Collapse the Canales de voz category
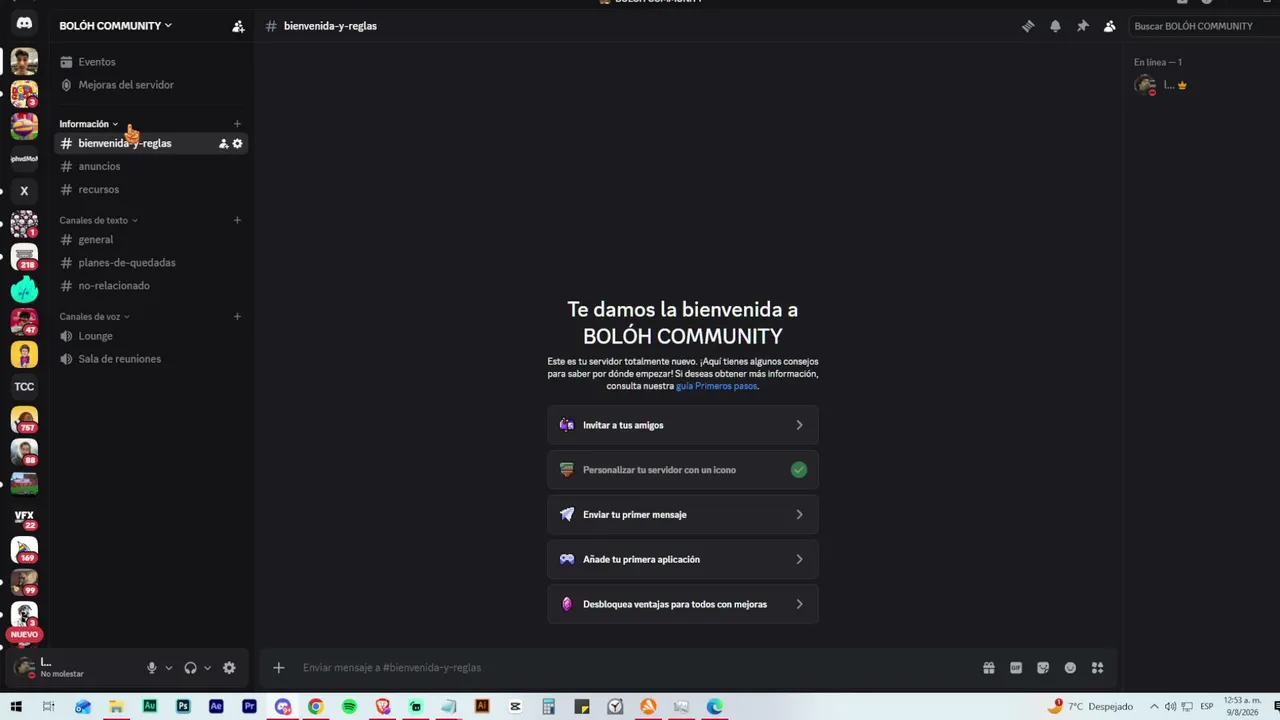The image size is (1280, 720). pyautogui.click(x=94, y=317)
